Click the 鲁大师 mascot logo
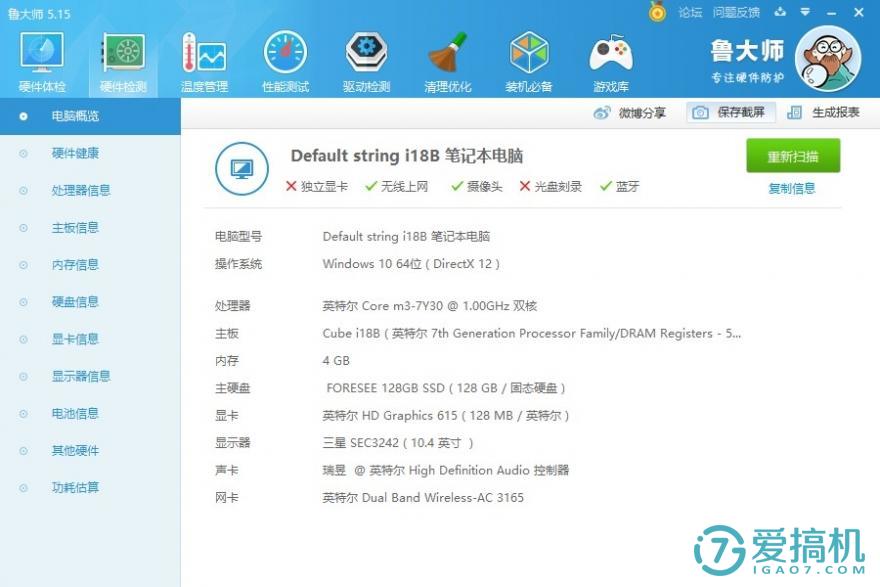This screenshot has height=587, width=880. pyautogui.click(x=829, y=58)
